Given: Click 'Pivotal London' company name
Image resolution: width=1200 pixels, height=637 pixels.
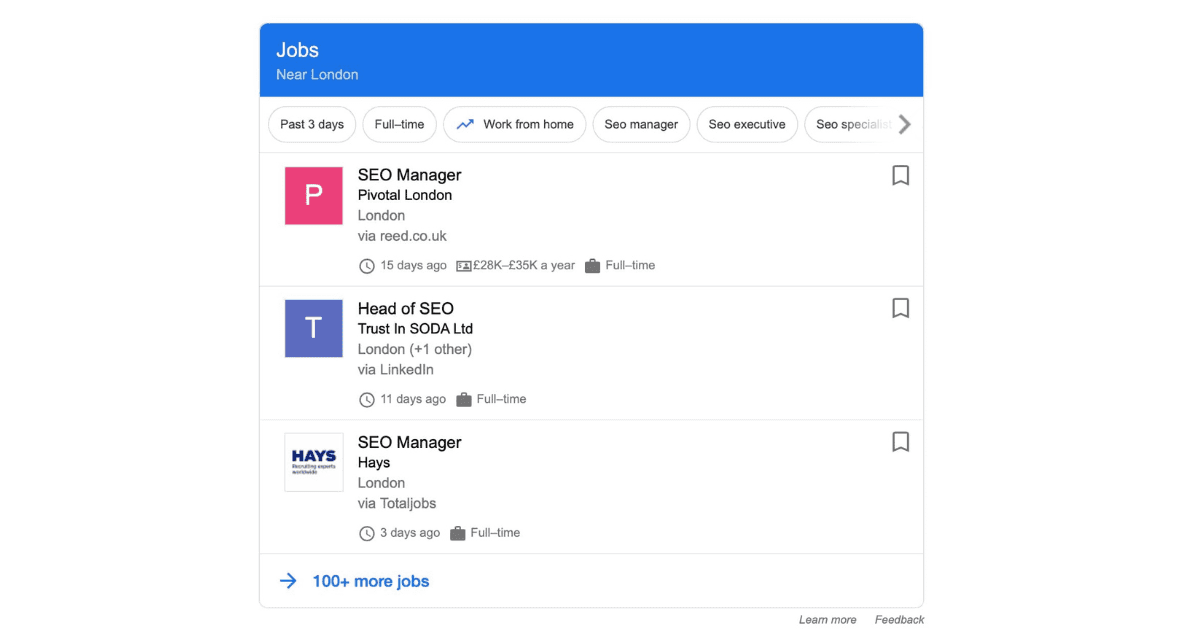Looking at the screenshot, I should [x=405, y=195].
